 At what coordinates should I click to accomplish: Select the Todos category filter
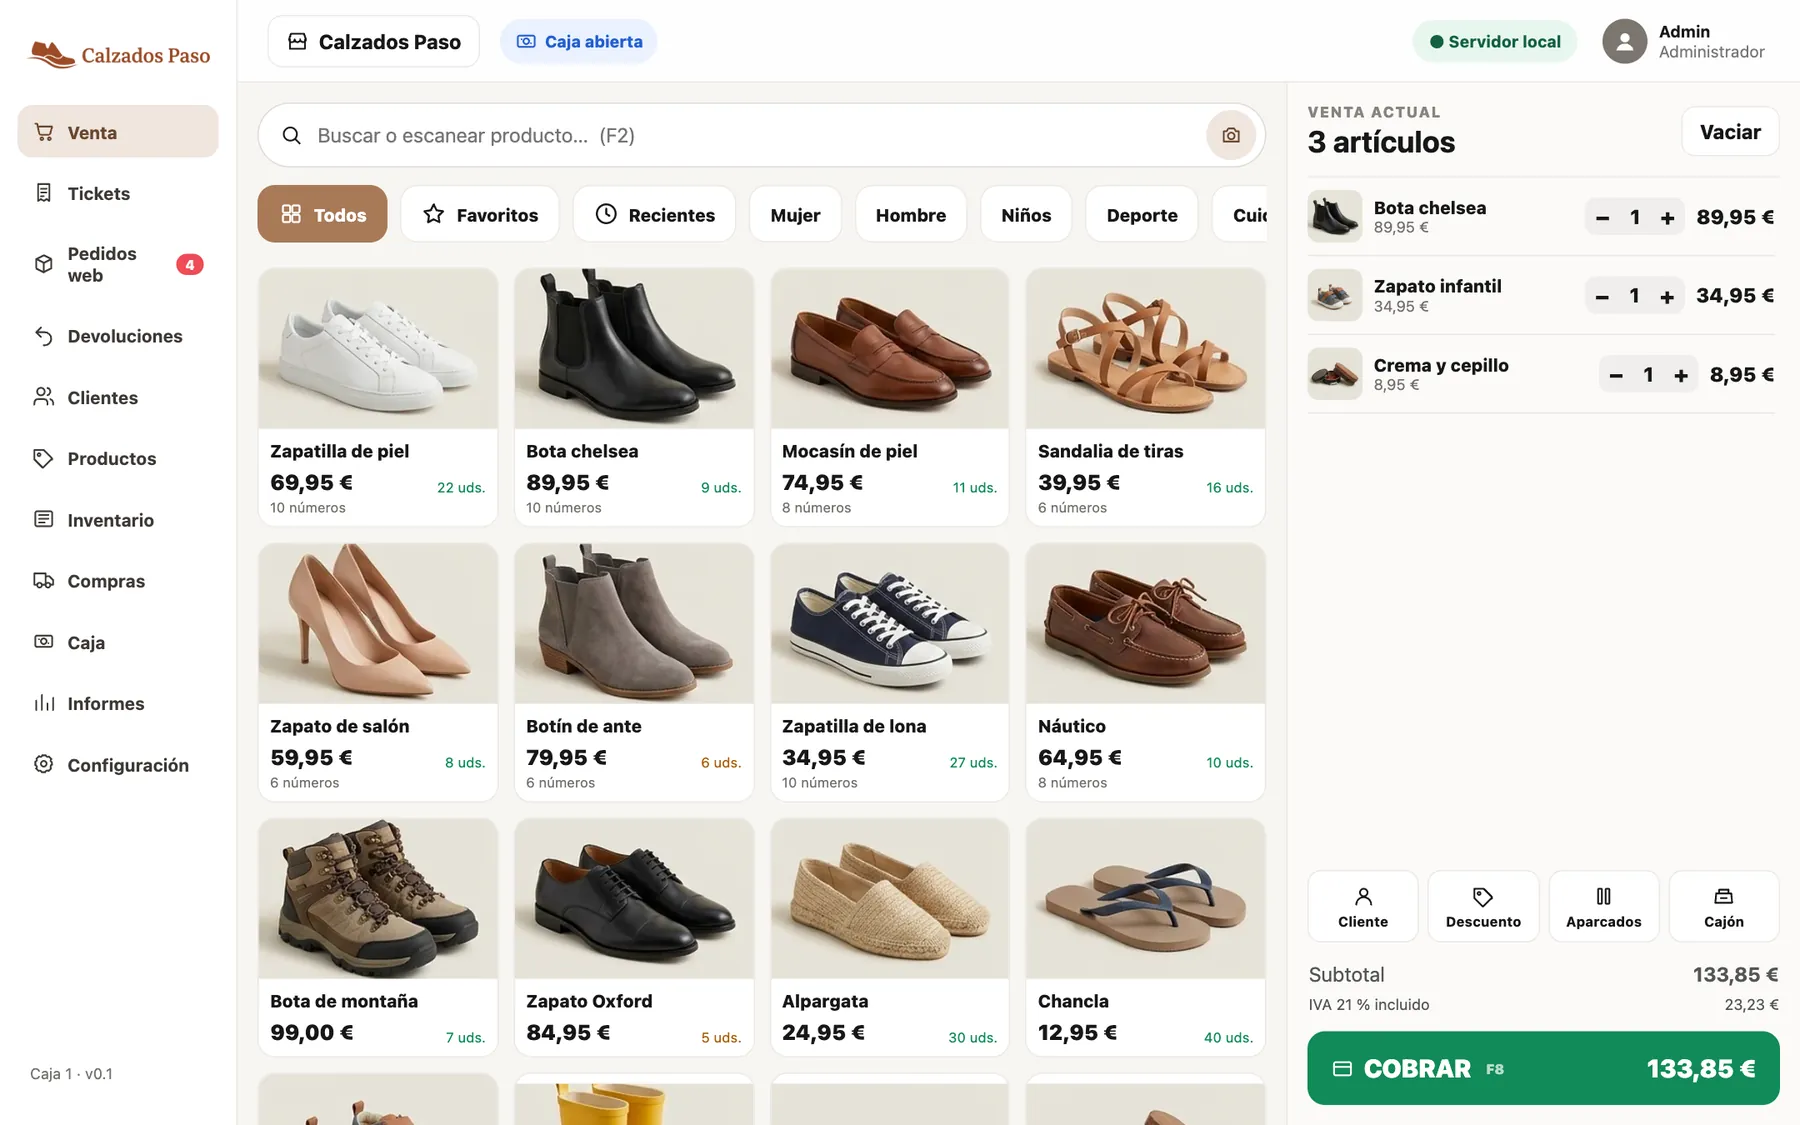coord(322,214)
